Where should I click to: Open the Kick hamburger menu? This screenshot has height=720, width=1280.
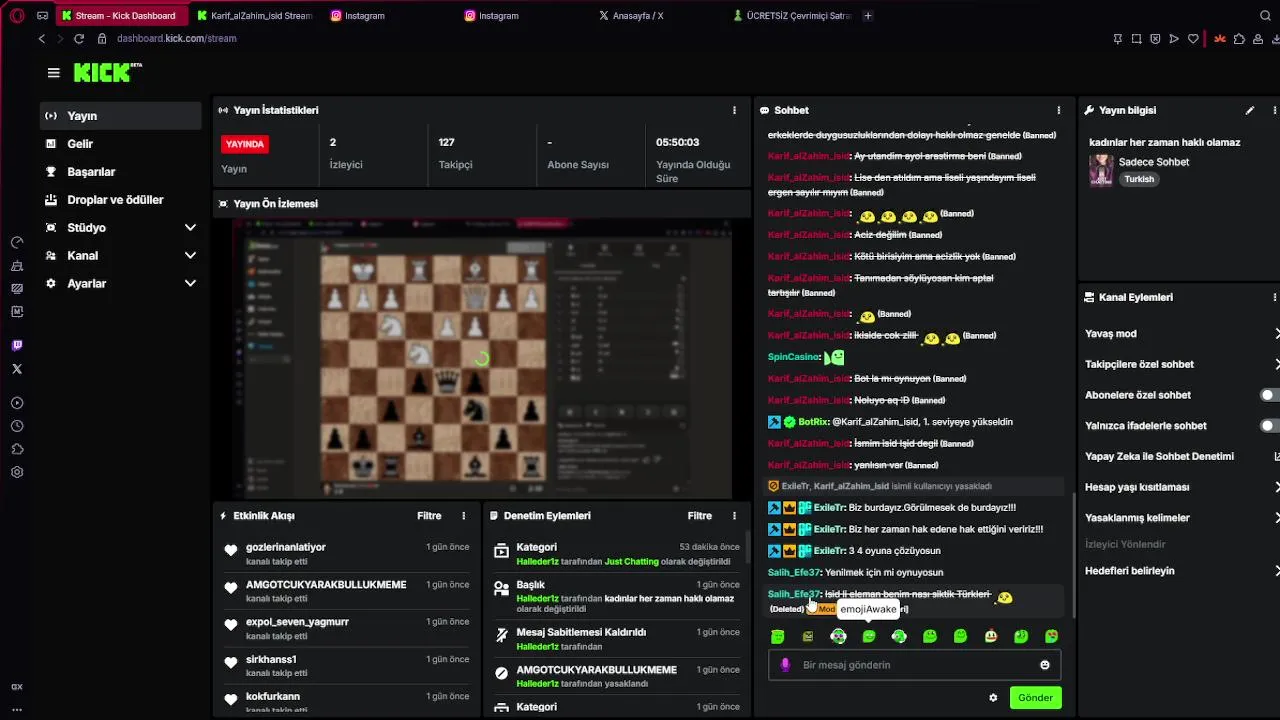click(54, 73)
